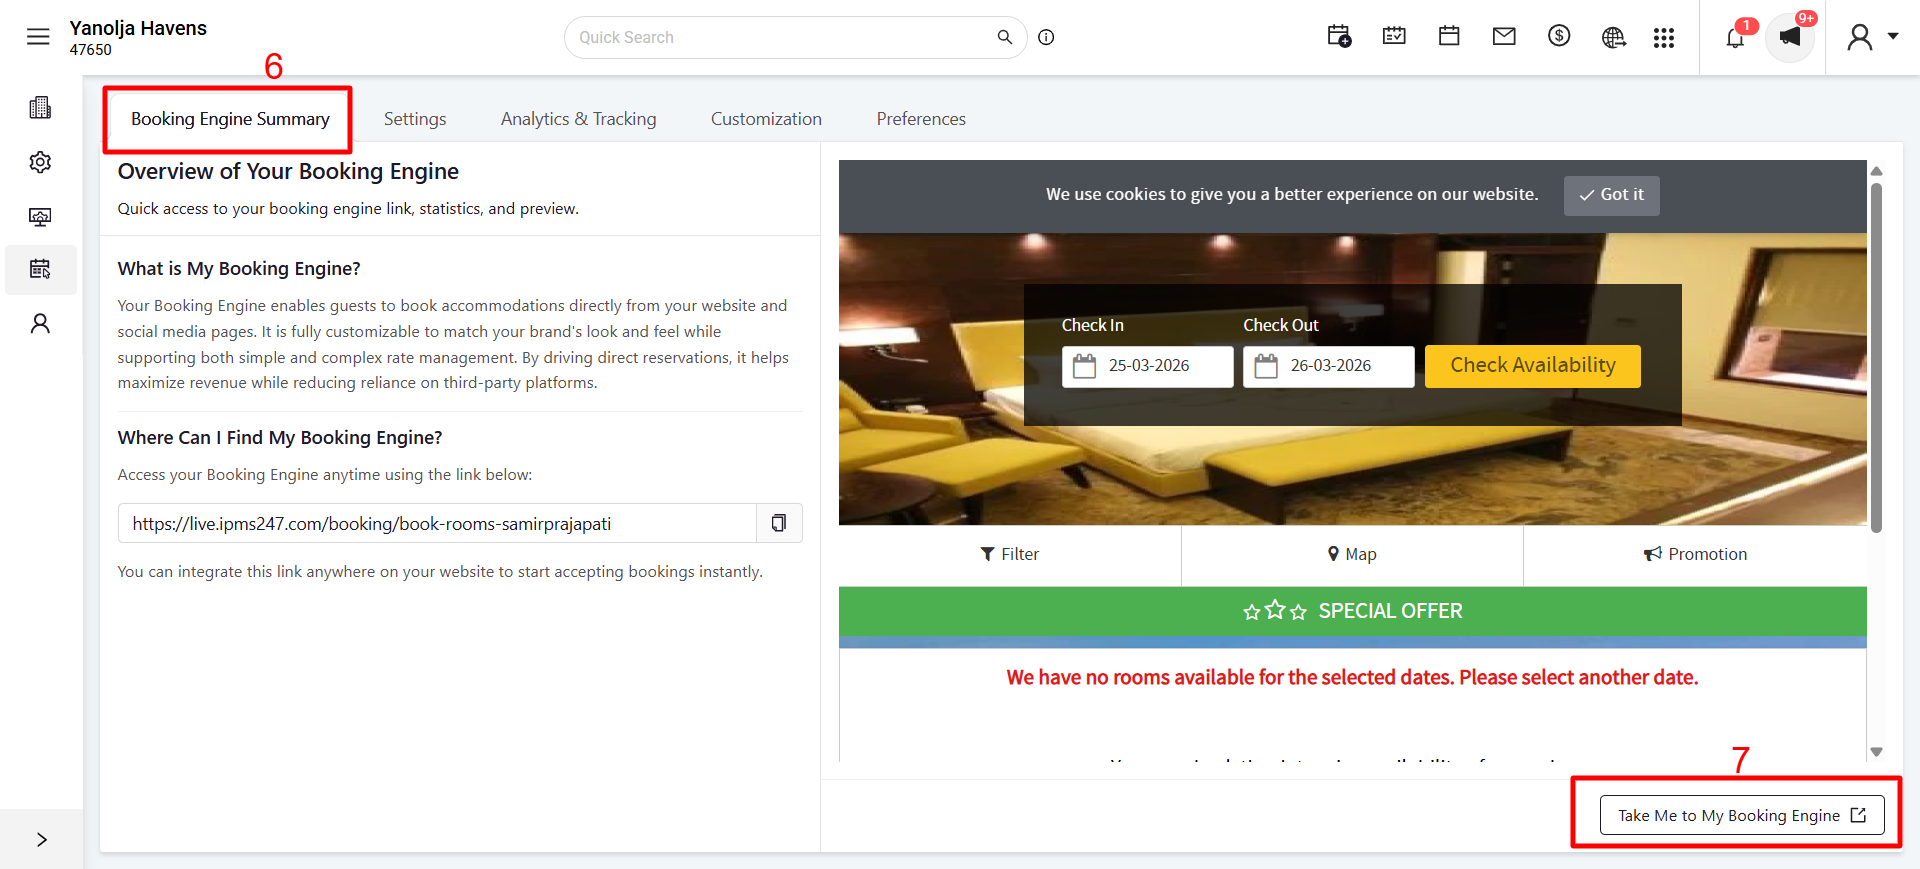Open the Preferences tab
Viewport: 1920px width, 869px height.
pyautogui.click(x=921, y=119)
